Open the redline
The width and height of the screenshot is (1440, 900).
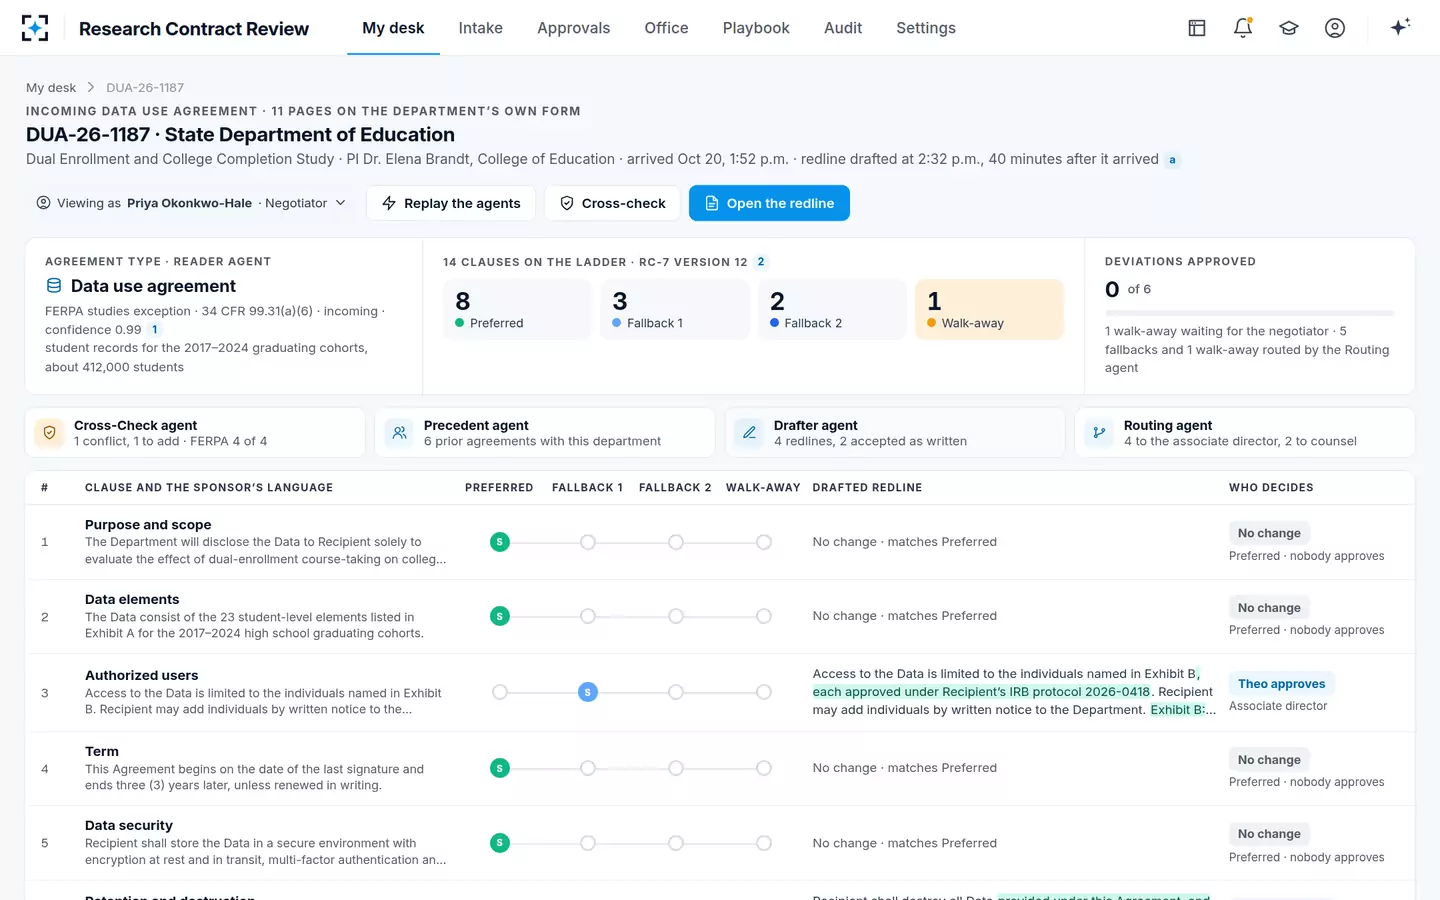(x=769, y=203)
